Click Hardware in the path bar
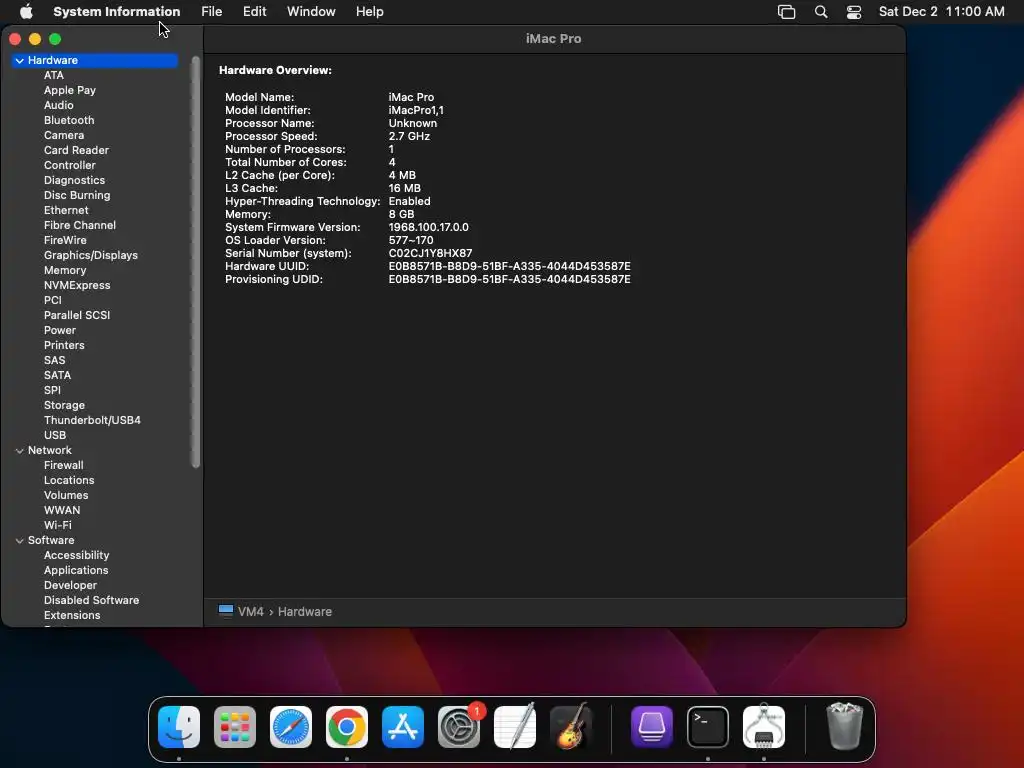1024x768 pixels. click(x=304, y=612)
